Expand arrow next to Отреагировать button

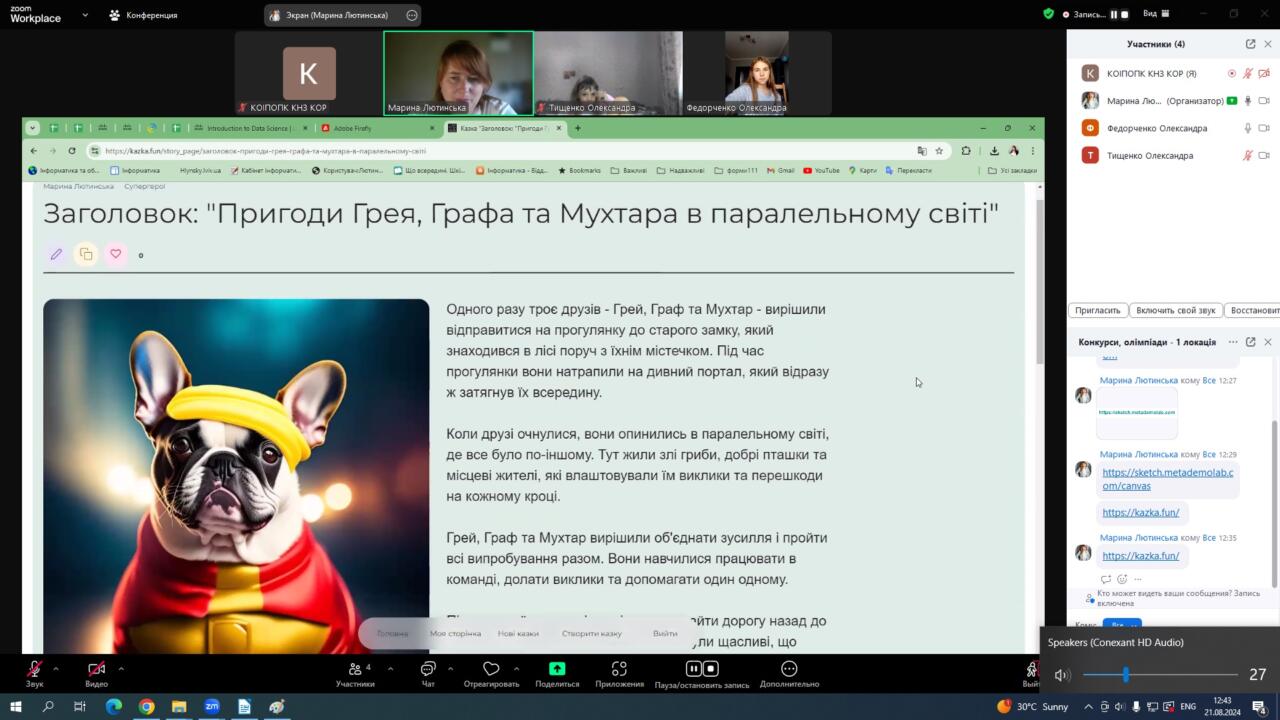(x=516, y=668)
